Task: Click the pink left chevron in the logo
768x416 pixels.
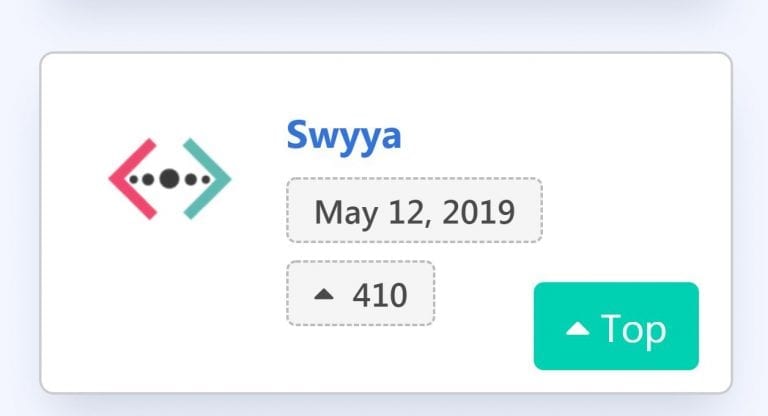Action: [x=132, y=179]
